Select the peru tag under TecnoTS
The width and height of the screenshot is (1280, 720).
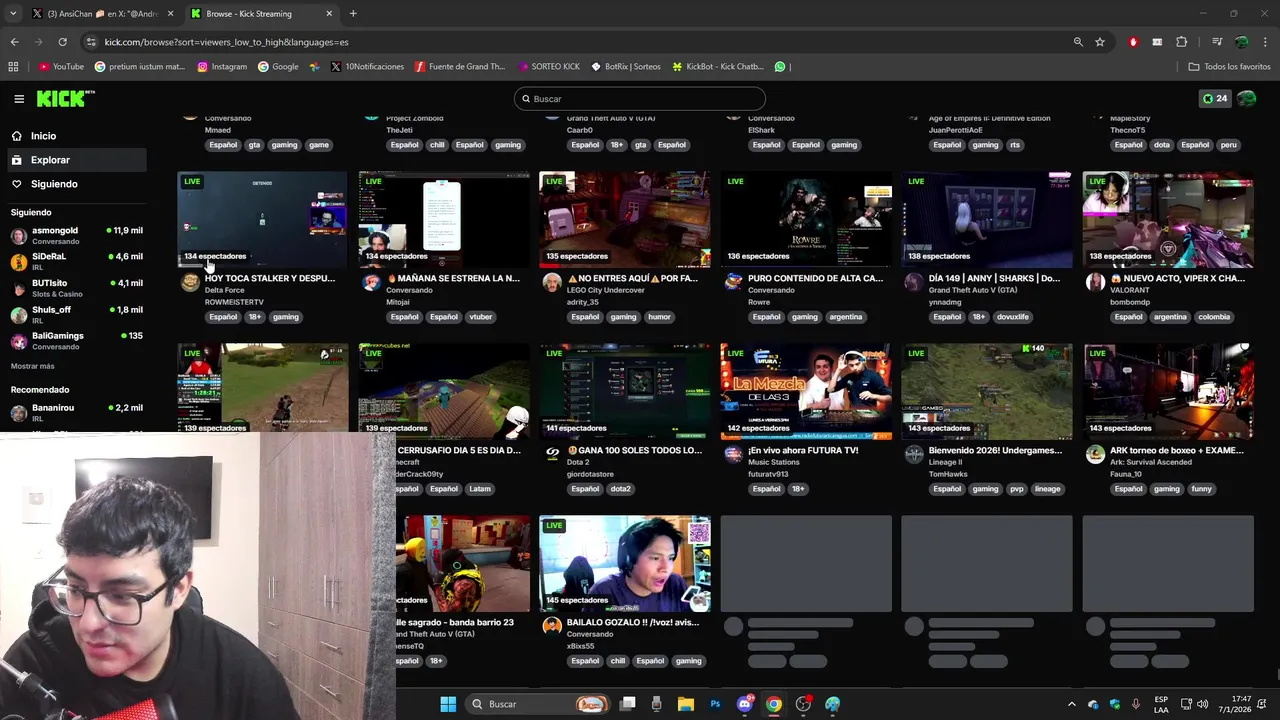point(1228,145)
